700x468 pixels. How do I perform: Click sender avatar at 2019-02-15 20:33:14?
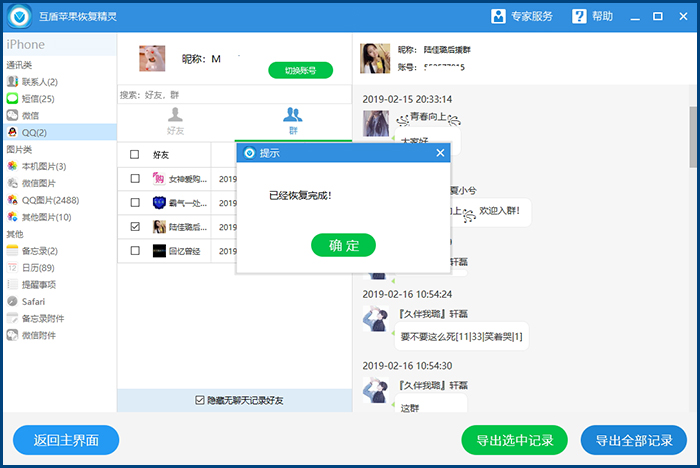[376, 123]
